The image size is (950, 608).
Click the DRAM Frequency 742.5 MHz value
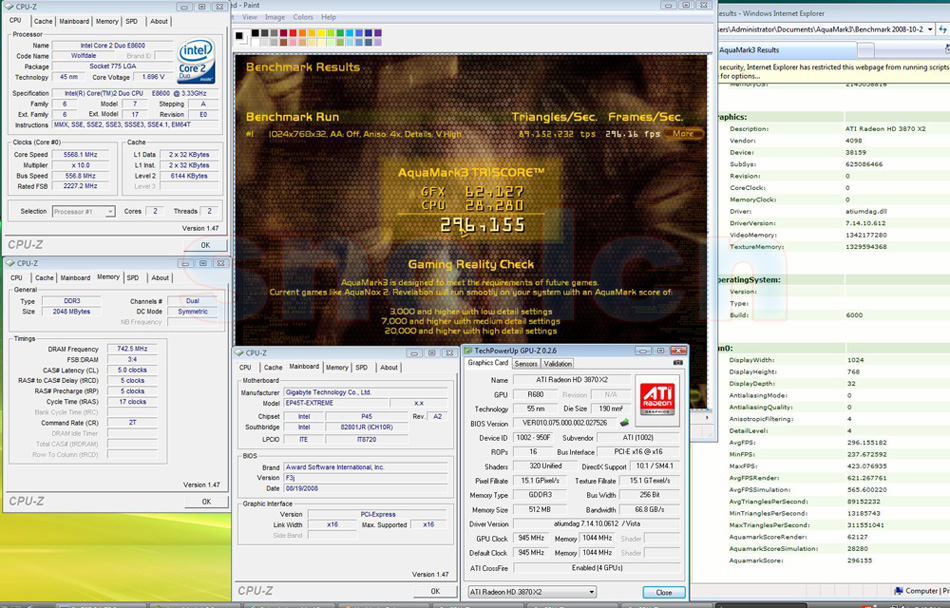point(132,349)
